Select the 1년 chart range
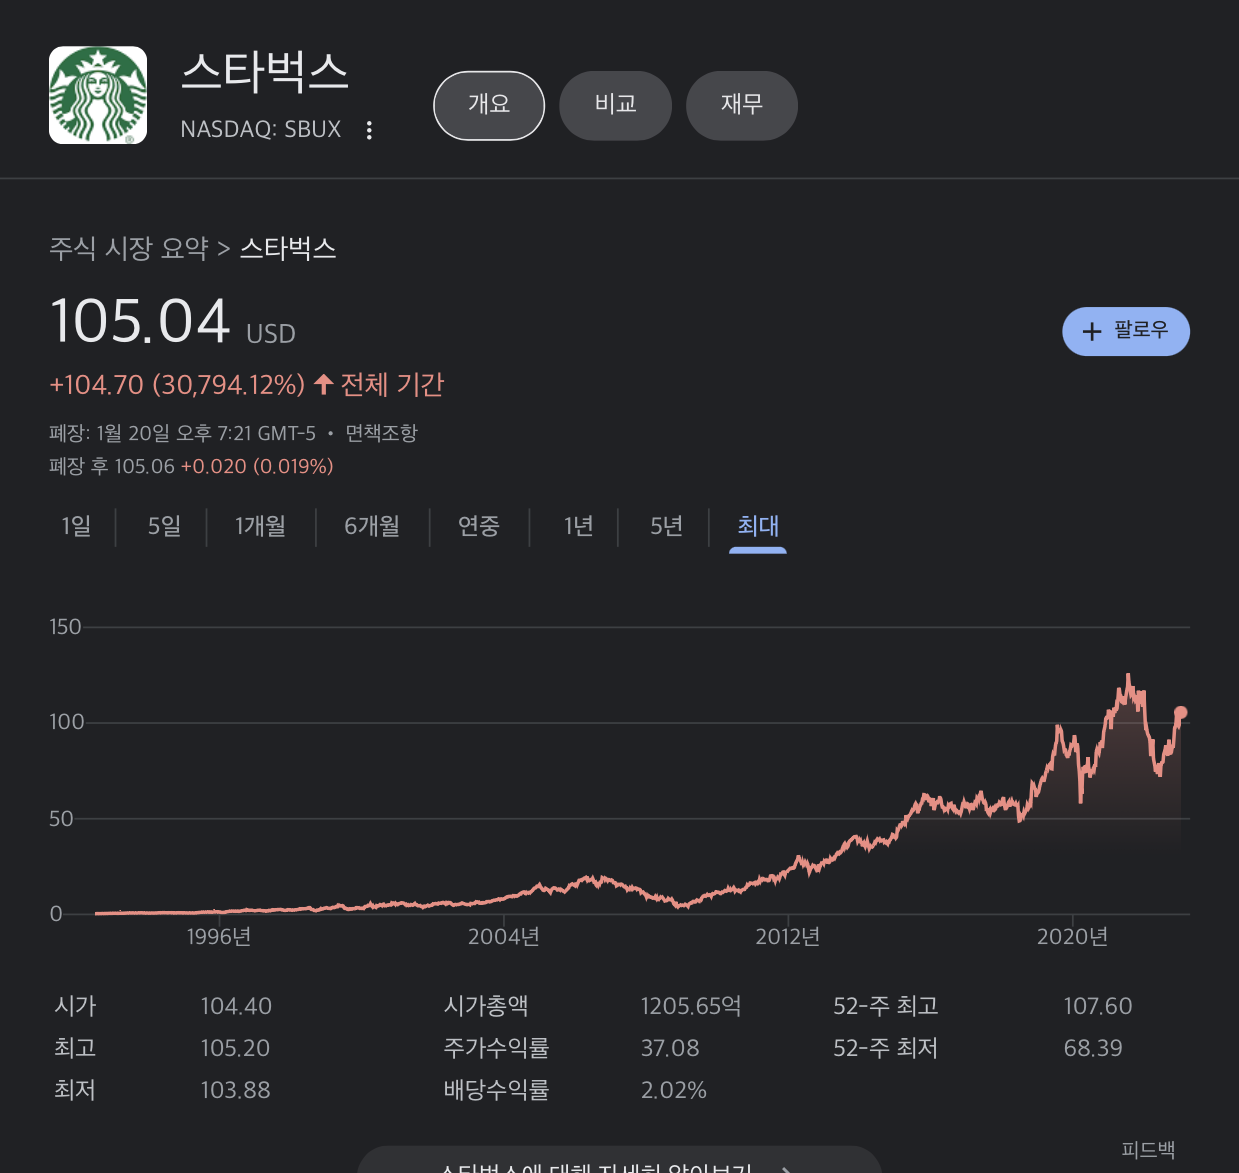 (578, 526)
